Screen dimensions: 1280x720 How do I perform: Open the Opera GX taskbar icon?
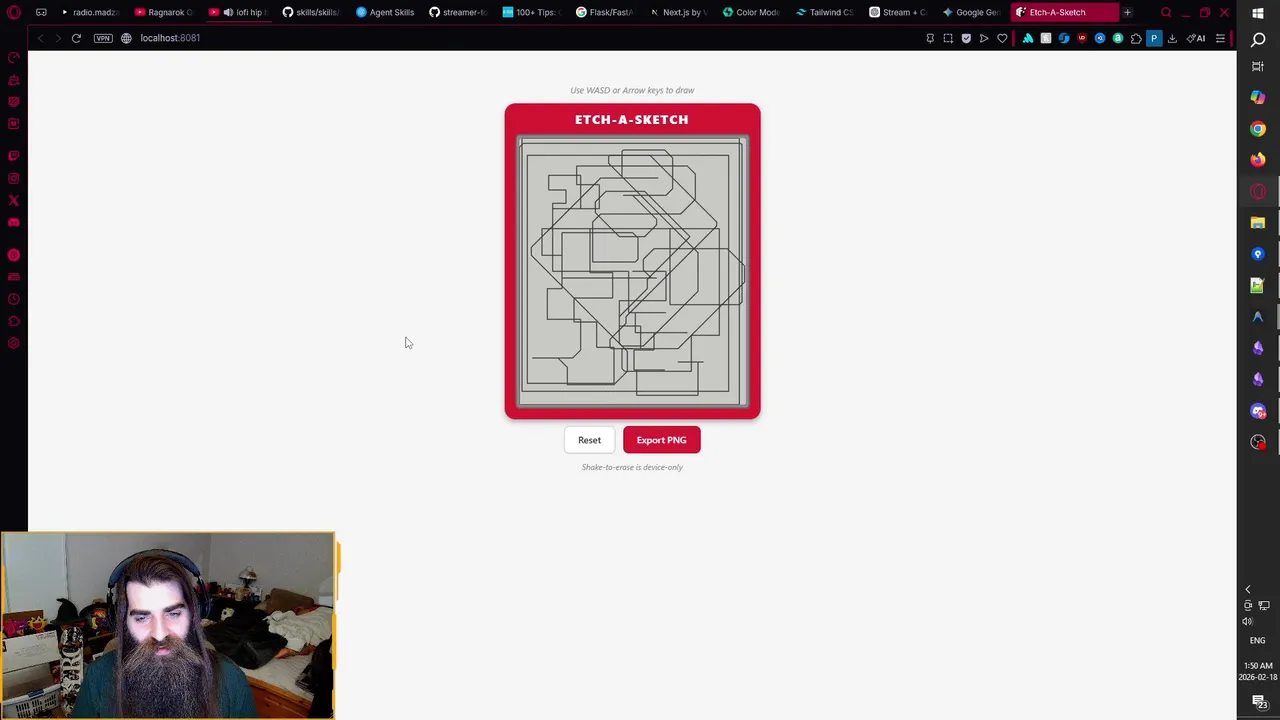click(x=1258, y=192)
